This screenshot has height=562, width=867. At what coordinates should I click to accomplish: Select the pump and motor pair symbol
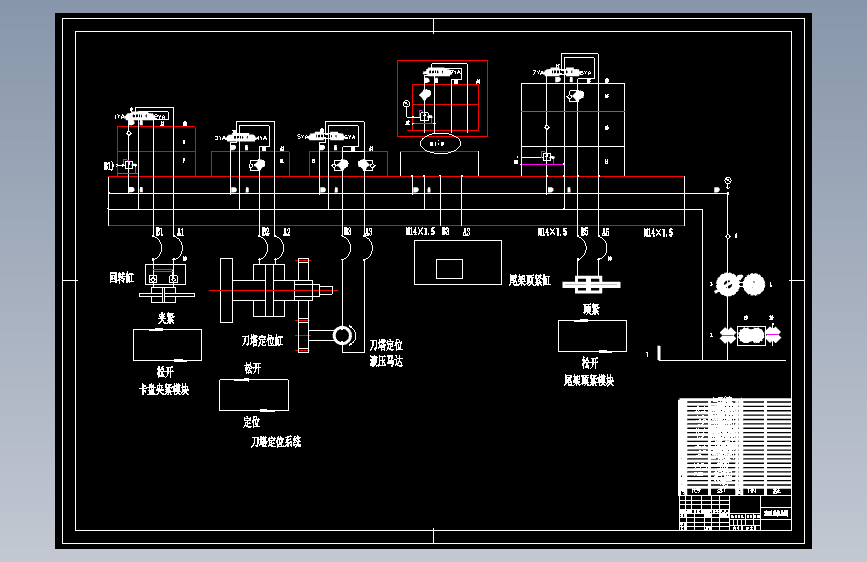click(x=740, y=284)
